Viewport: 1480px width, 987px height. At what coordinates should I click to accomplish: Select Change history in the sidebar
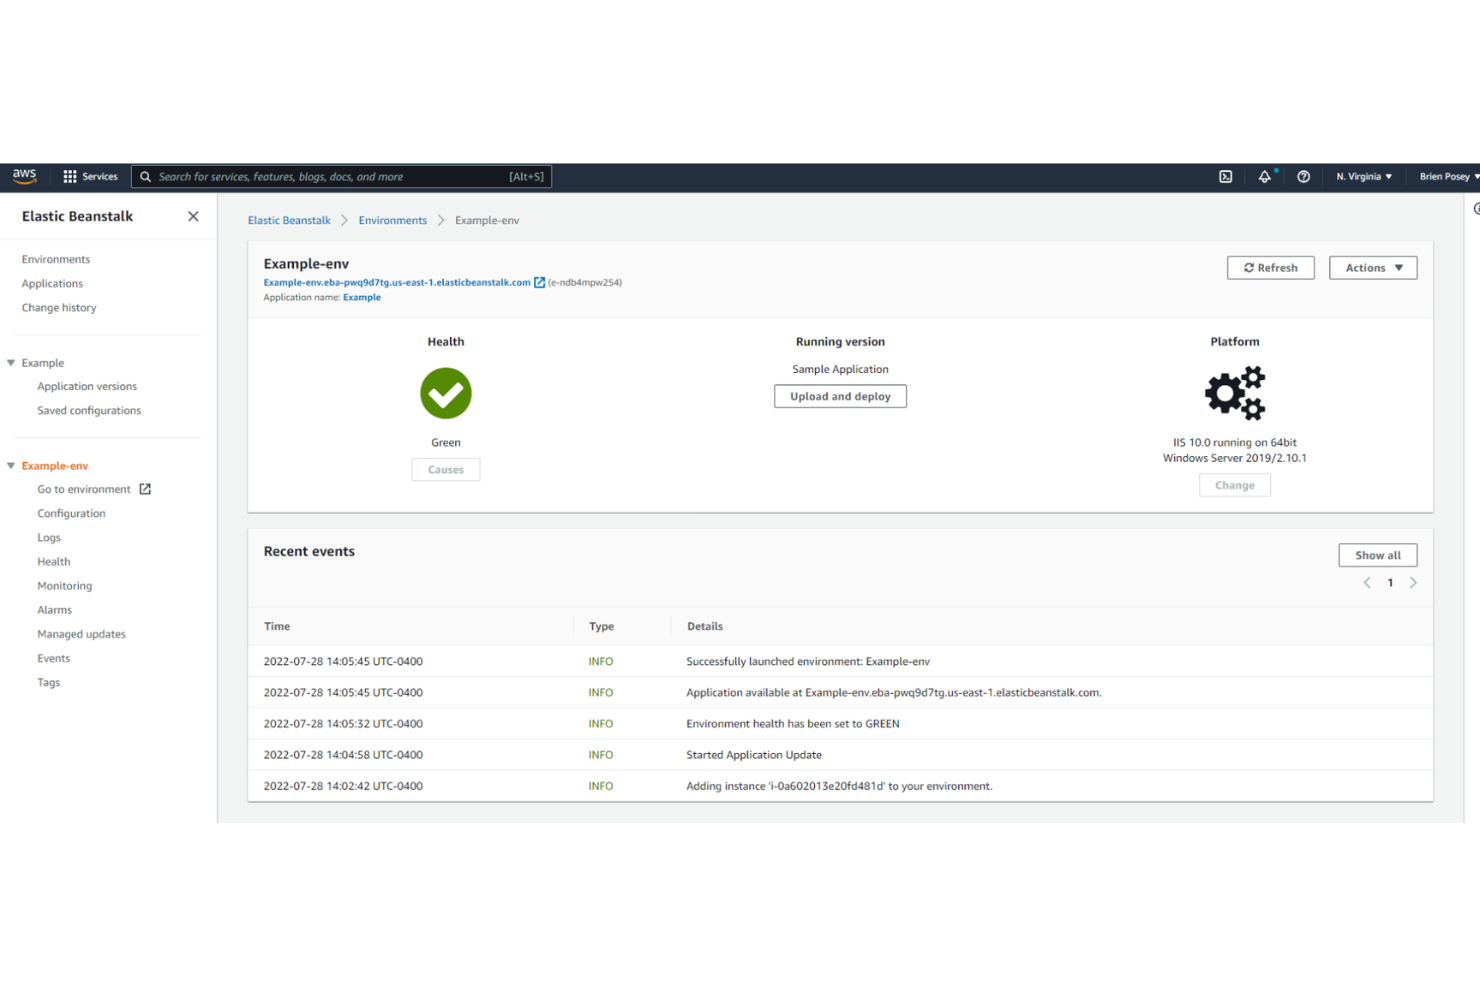click(59, 307)
